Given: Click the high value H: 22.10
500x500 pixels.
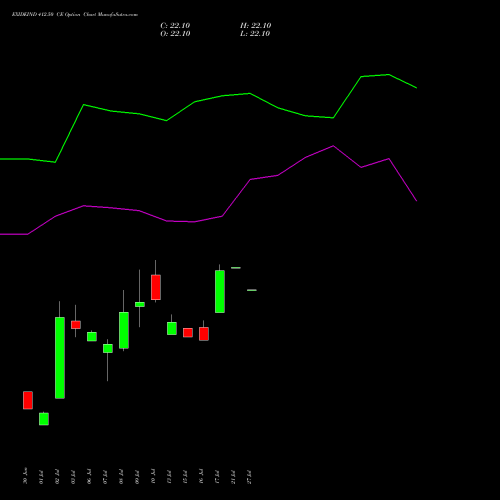Looking at the screenshot, I should (255, 26).
